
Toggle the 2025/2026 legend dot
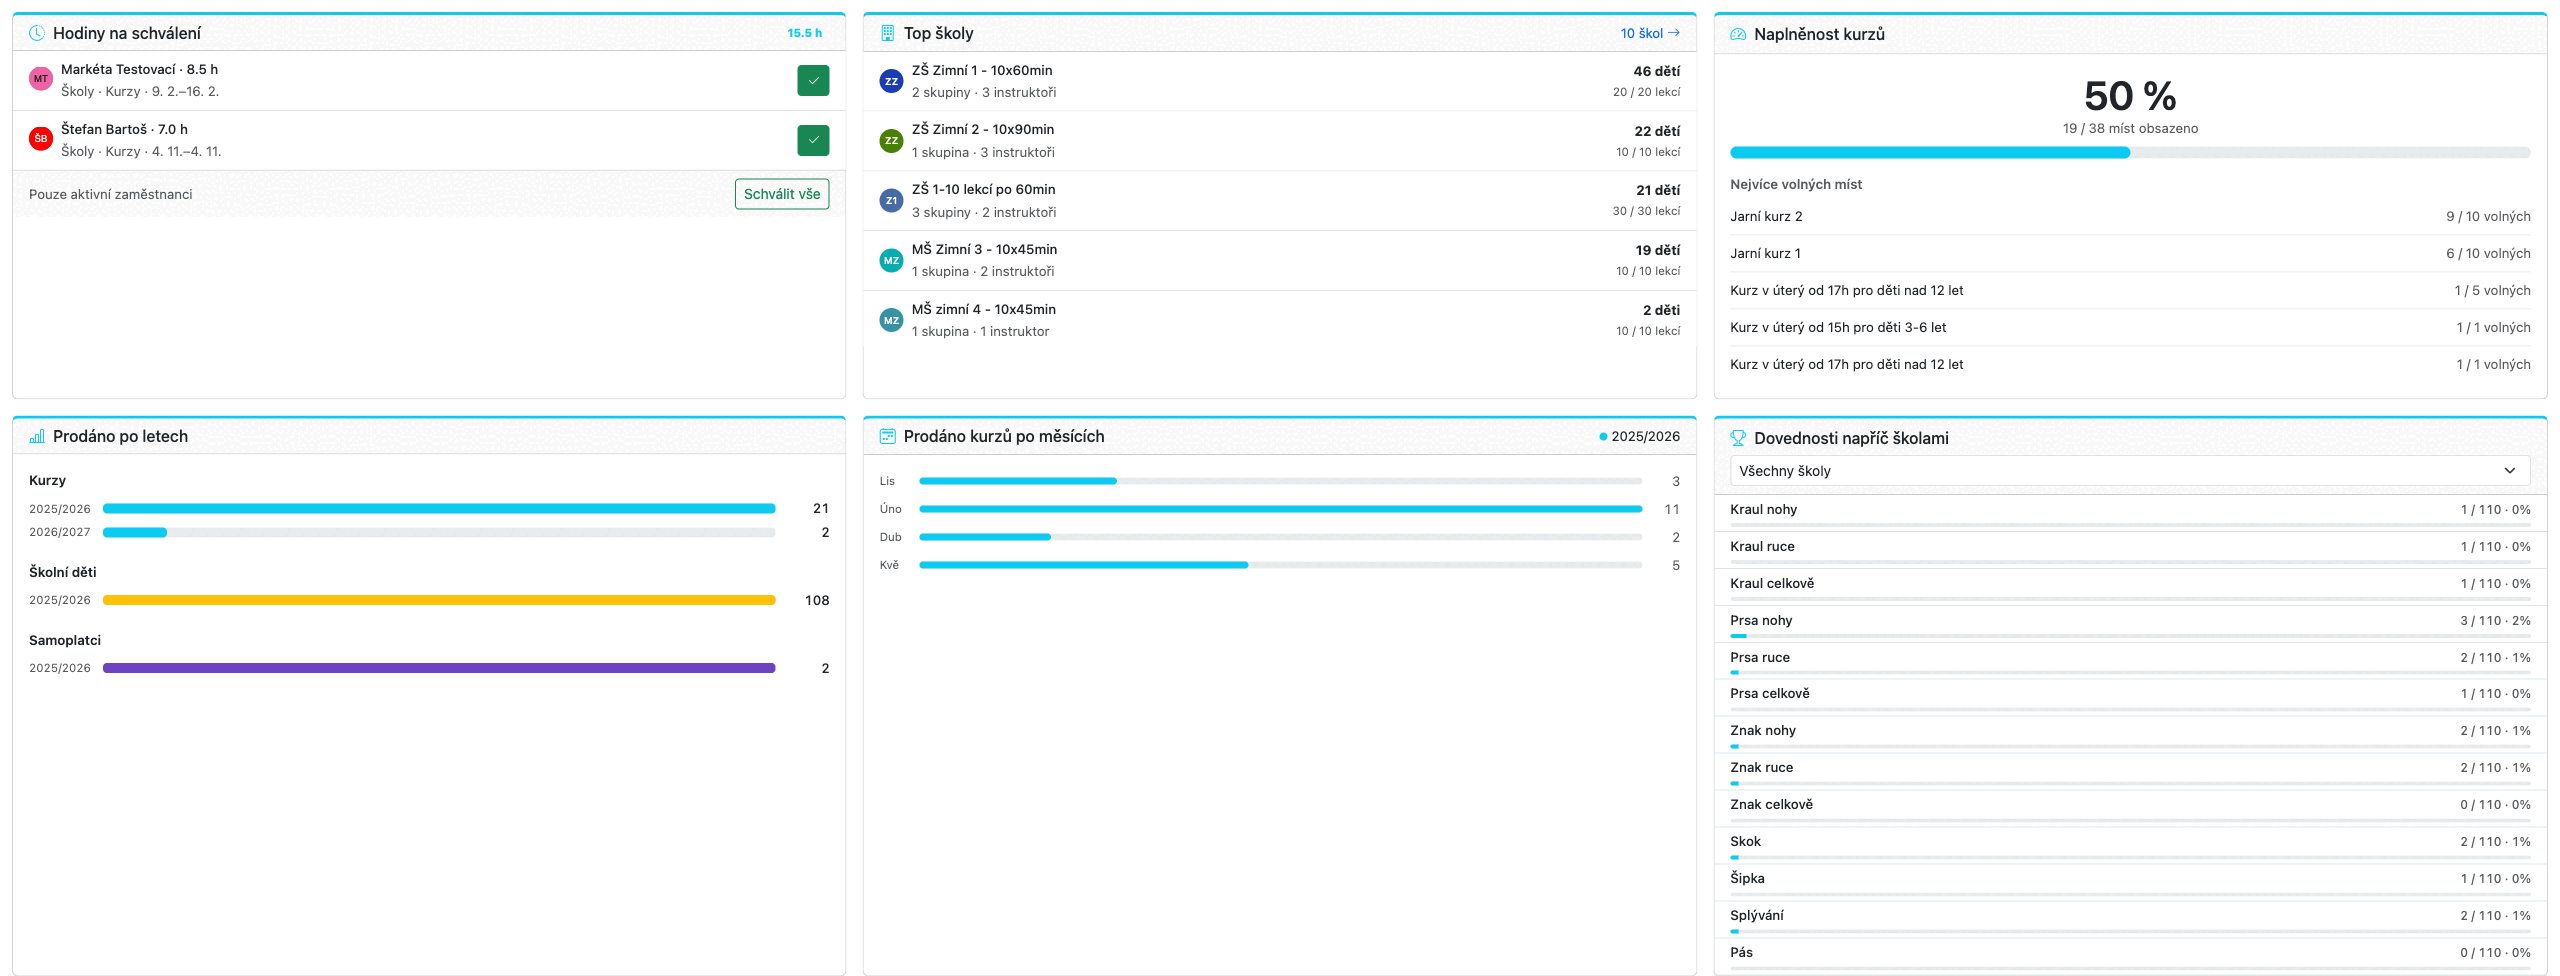pyautogui.click(x=1603, y=437)
